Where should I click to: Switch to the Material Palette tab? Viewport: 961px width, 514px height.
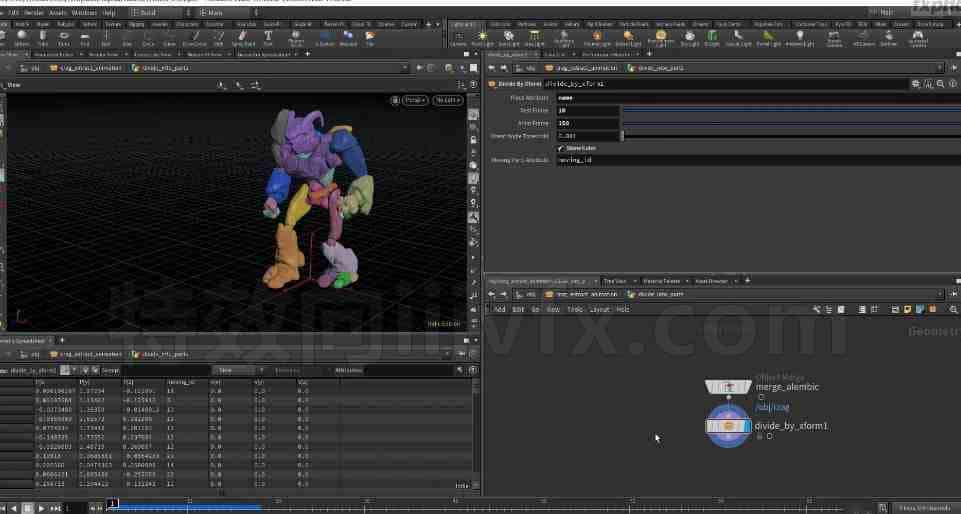pos(661,281)
